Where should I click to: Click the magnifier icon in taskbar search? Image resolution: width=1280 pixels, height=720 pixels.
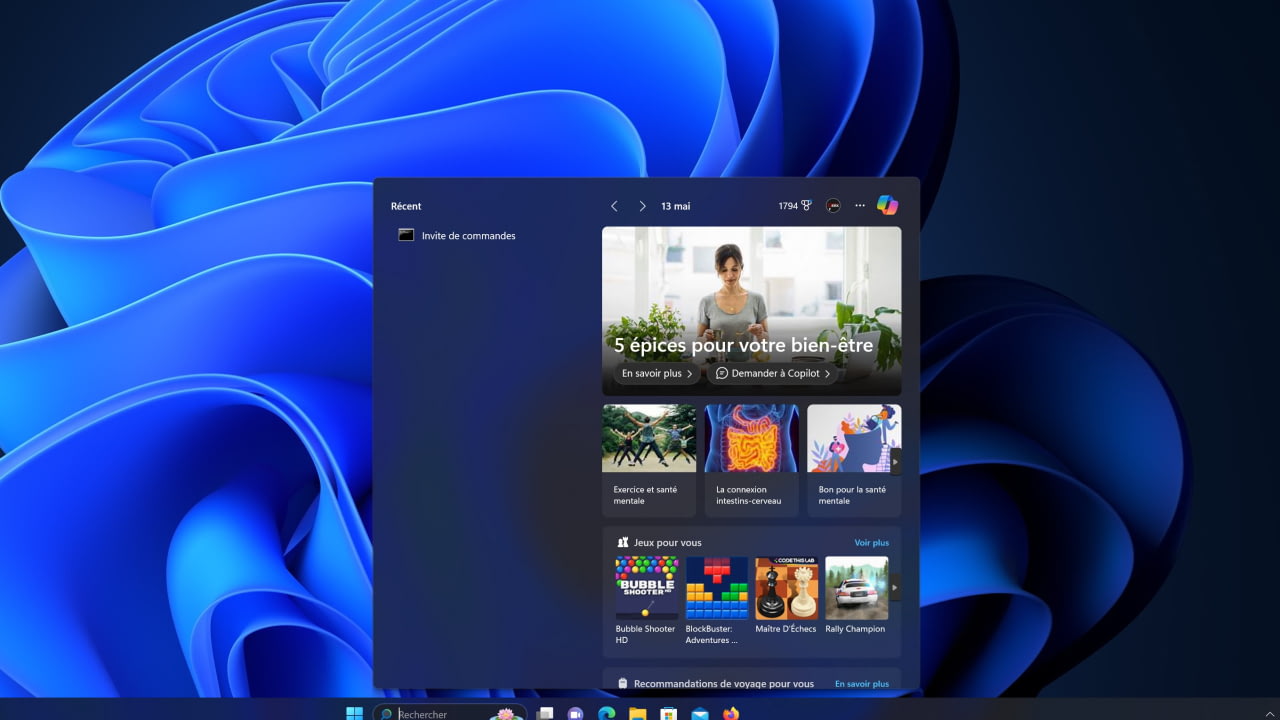pyautogui.click(x=386, y=714)
